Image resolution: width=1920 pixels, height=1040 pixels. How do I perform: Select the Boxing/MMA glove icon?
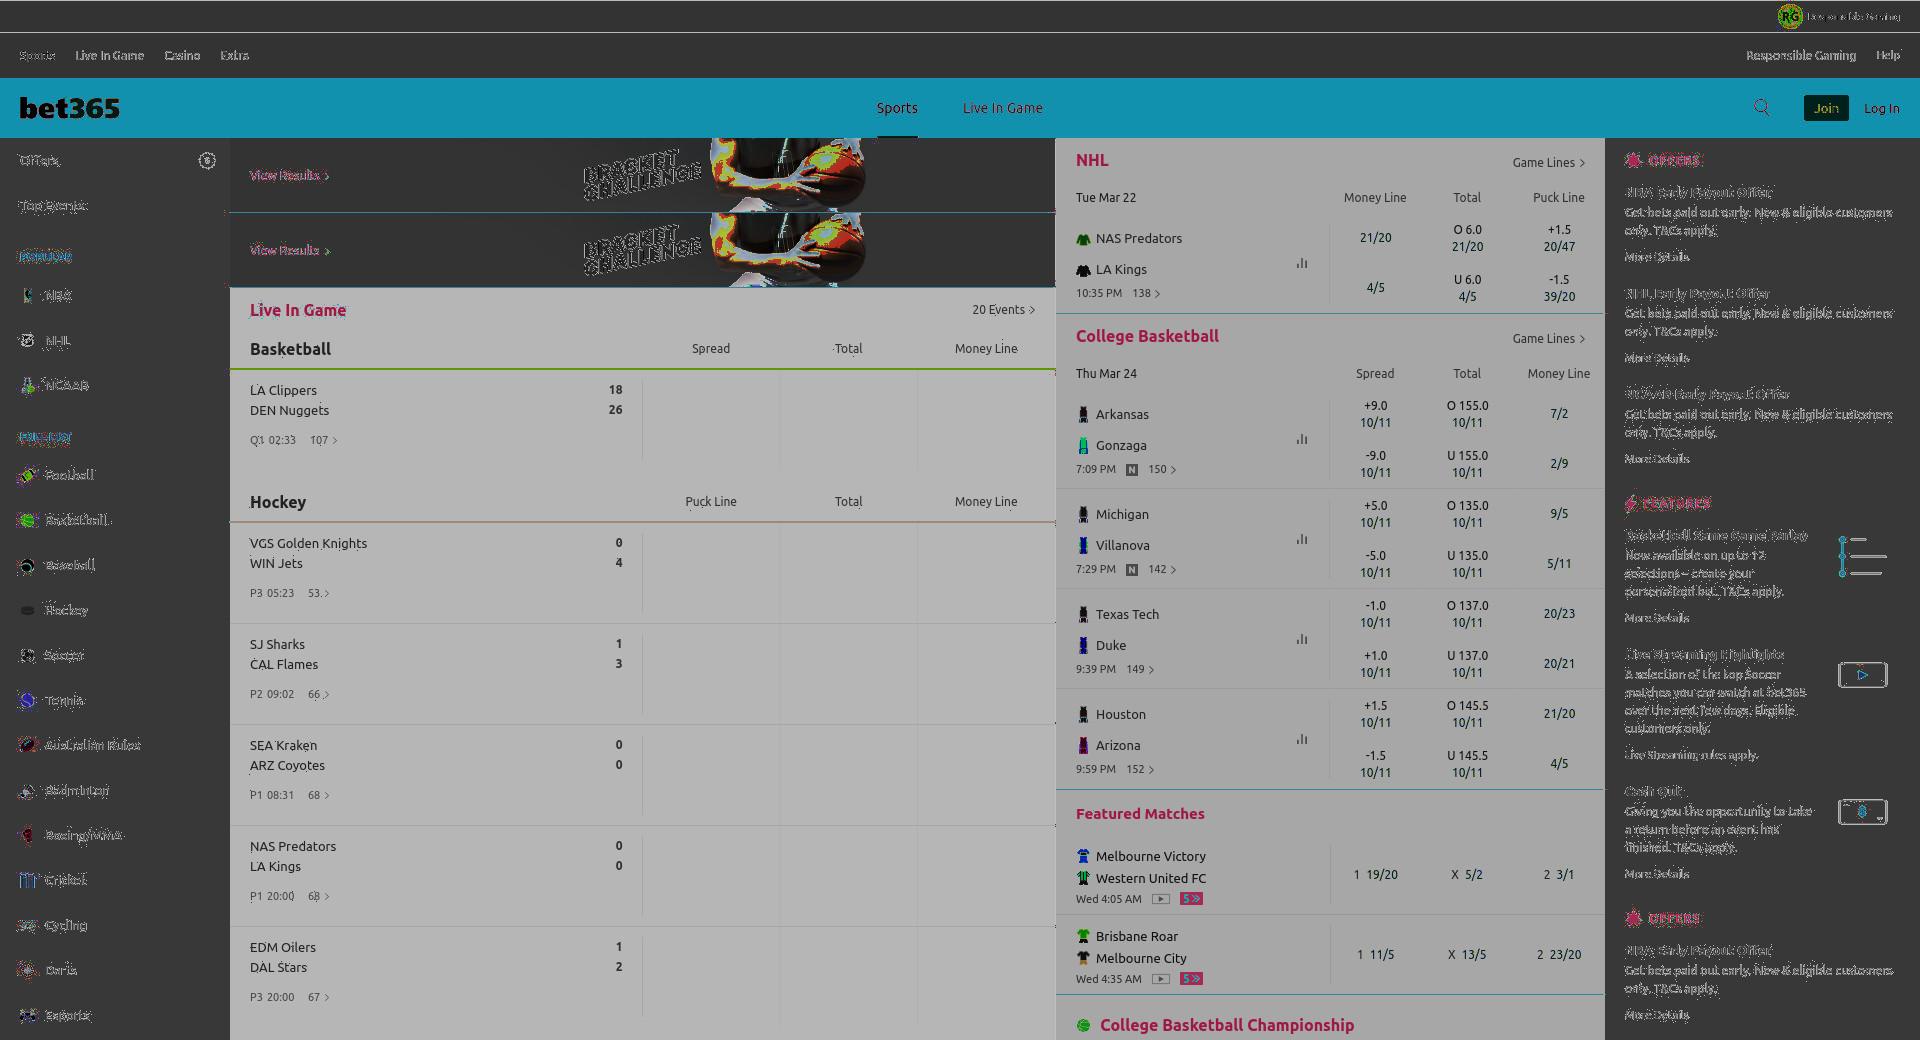28,835
